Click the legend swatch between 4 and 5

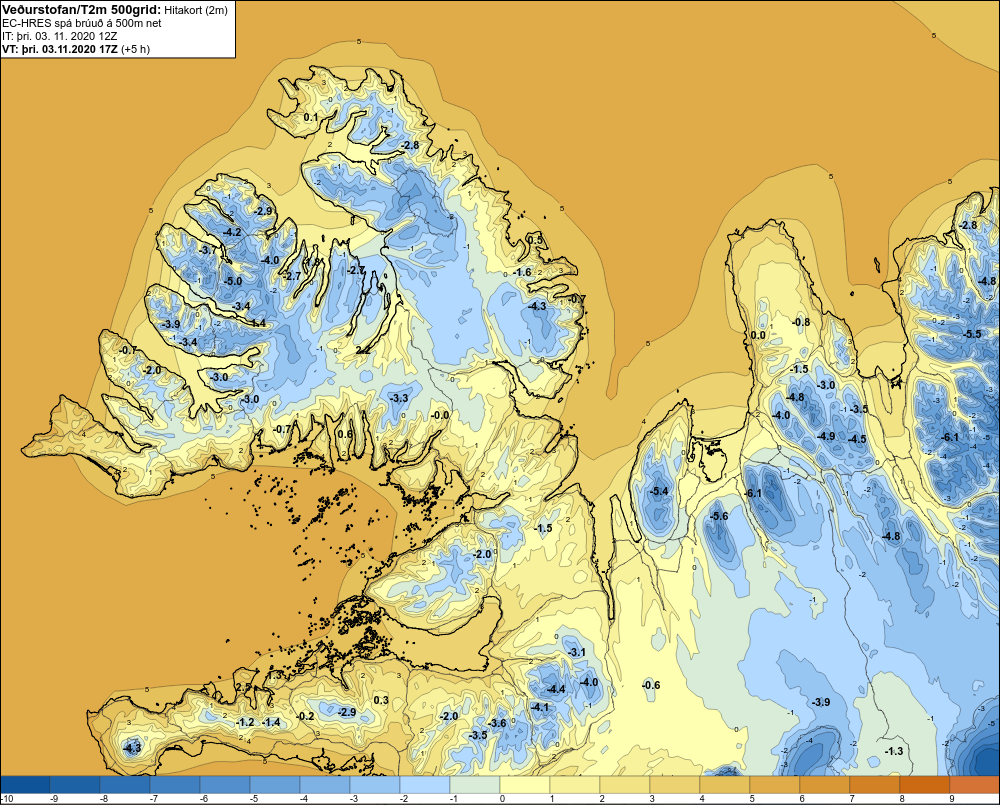(725, 784)
